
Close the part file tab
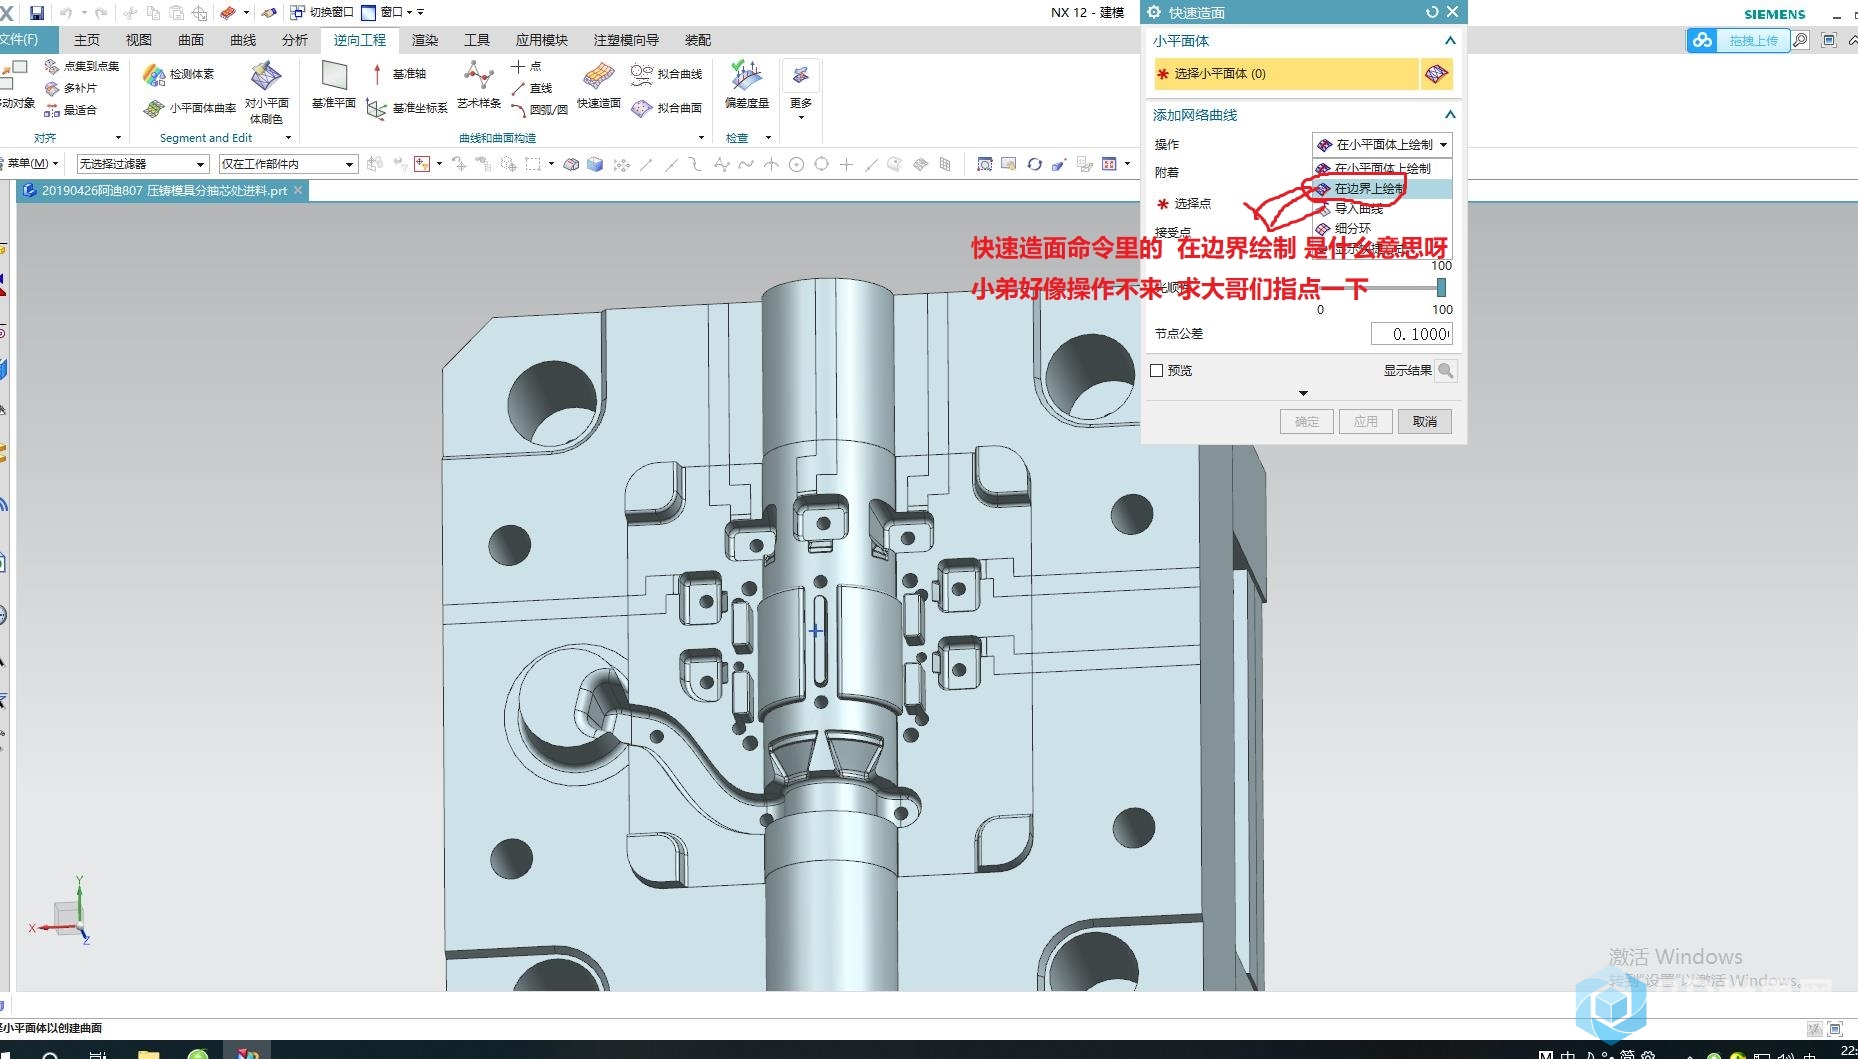click(x=298, y=190)
